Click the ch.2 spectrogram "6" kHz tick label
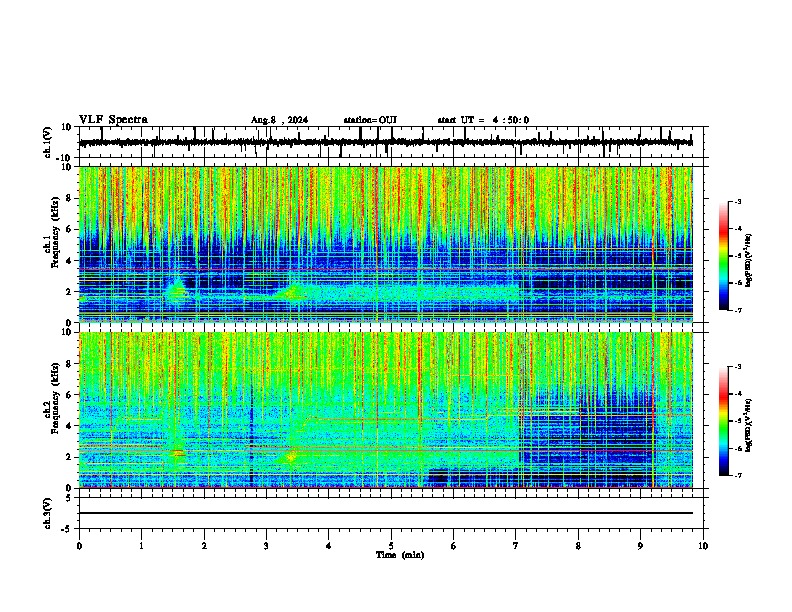792x612 pixels. 69,395
